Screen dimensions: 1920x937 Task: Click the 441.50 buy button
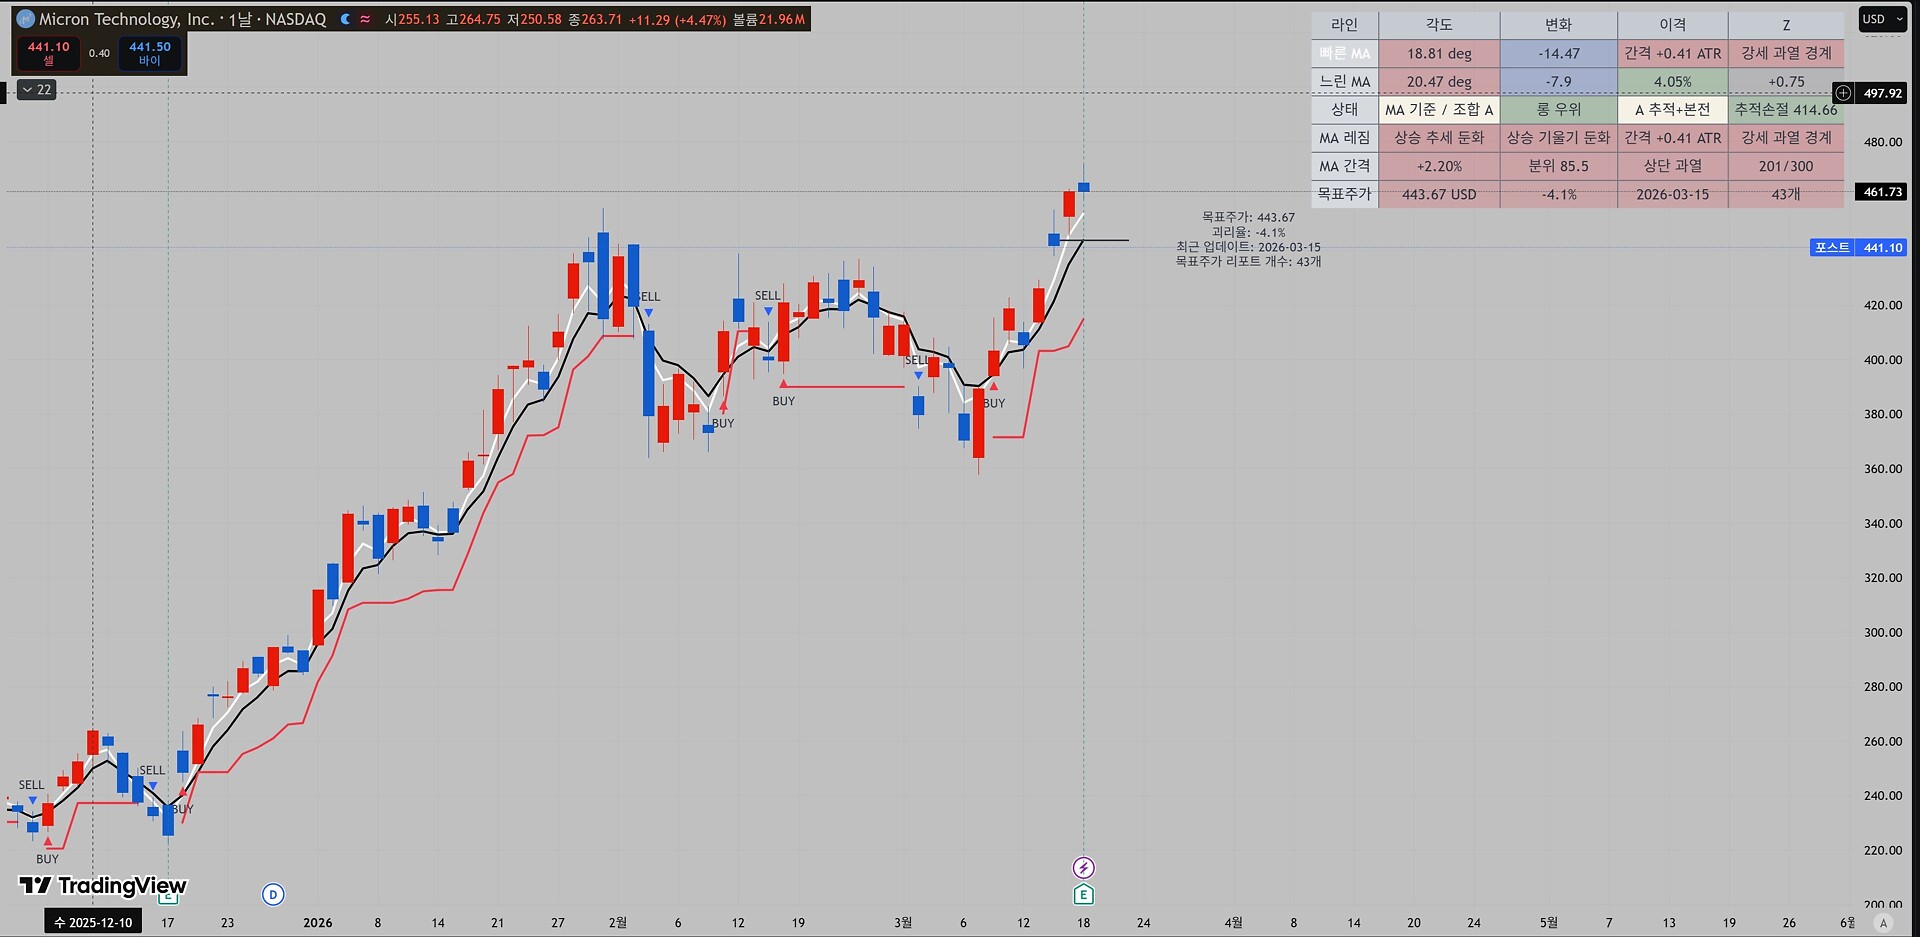coord(150,53)
